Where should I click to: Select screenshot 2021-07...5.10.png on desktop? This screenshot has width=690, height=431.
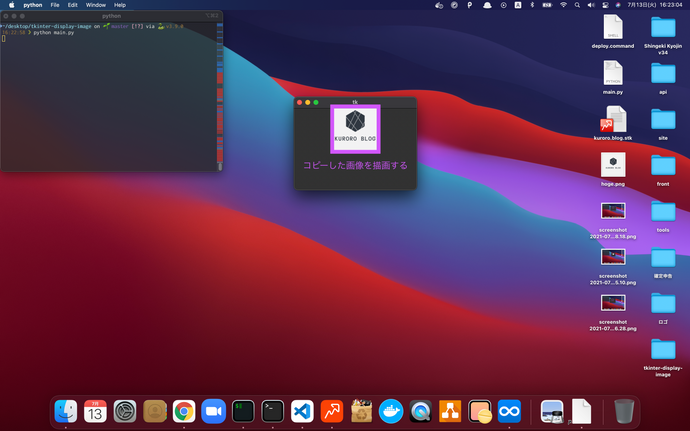pos(613,266)
